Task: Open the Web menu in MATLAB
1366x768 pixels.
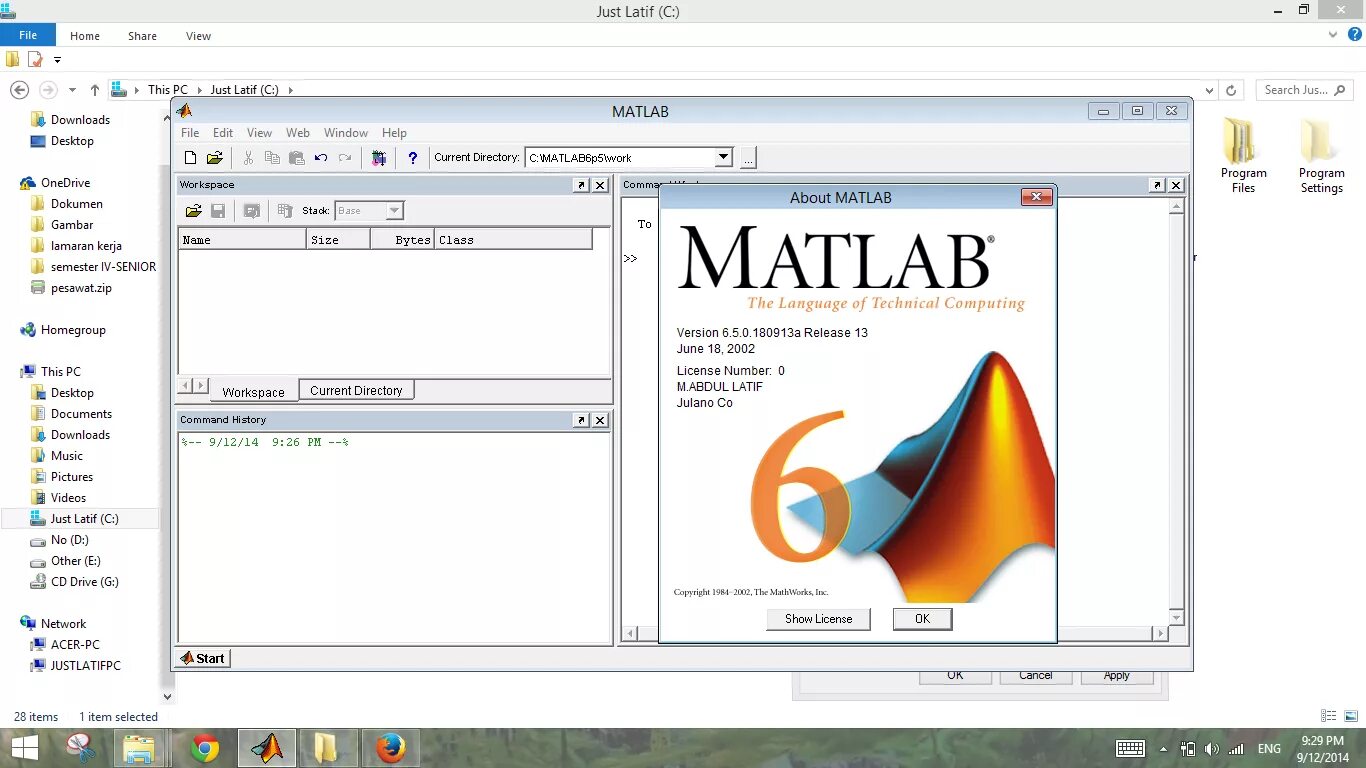Action: pos(297,132)
